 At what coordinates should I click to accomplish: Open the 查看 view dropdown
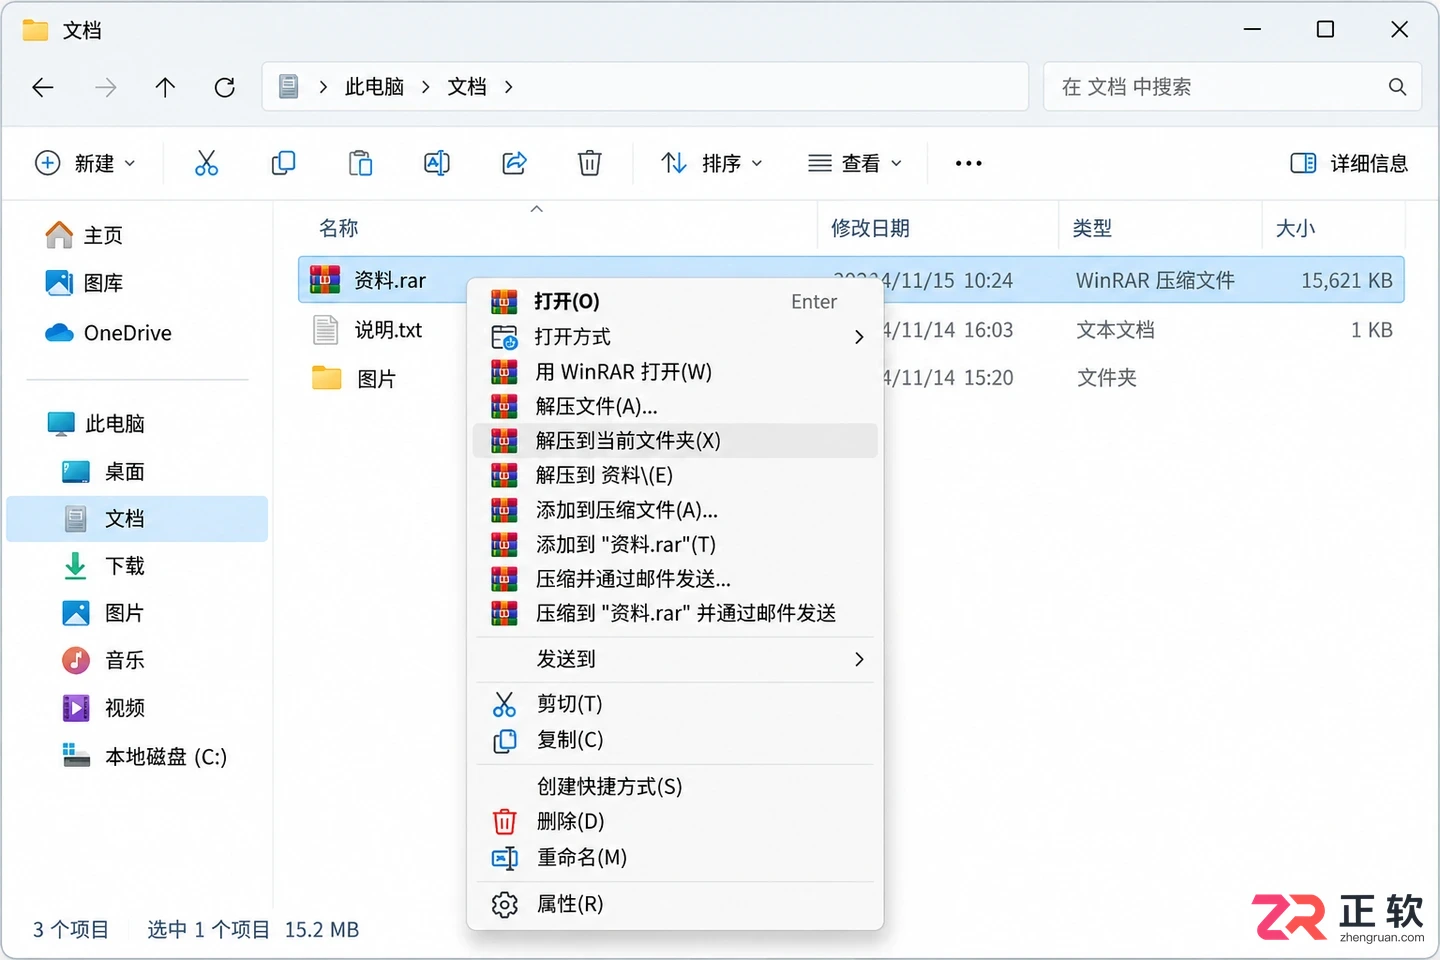click(x=855, y=163)
